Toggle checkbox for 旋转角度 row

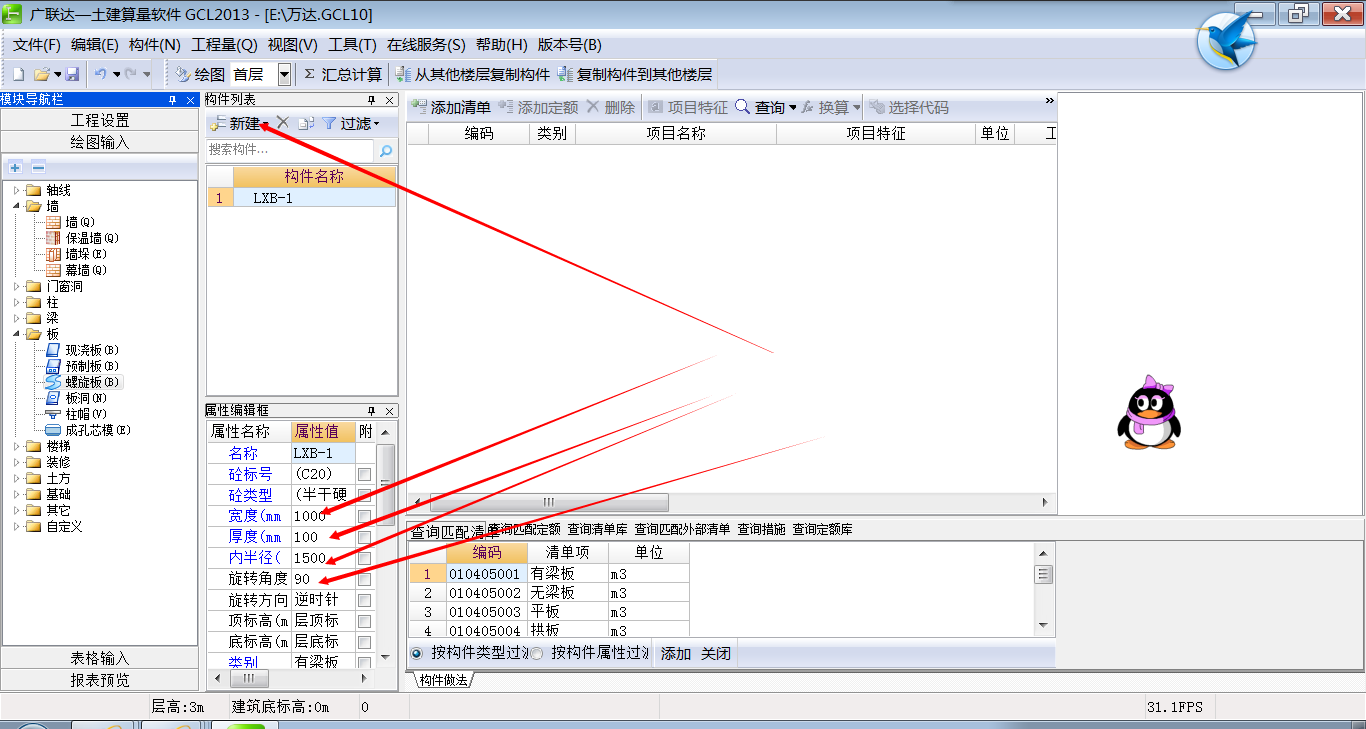[365, 579]
